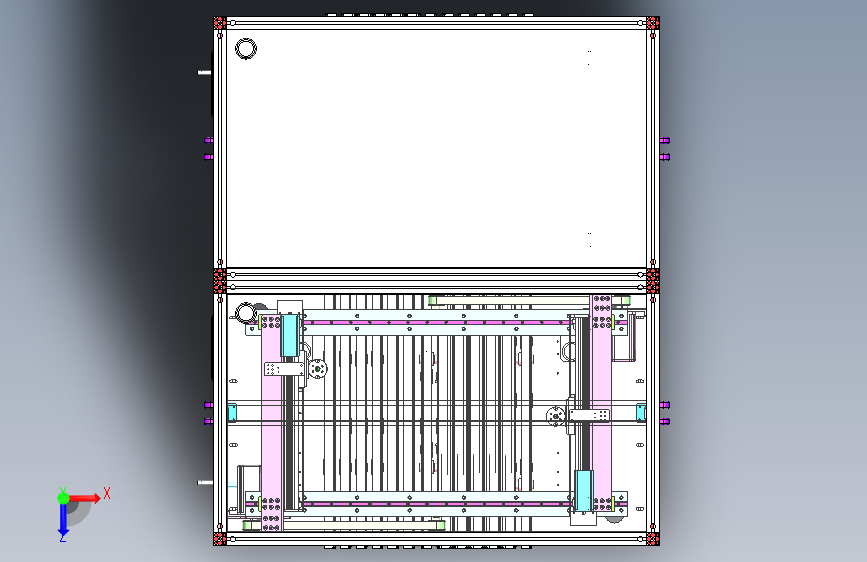Viewport: 867px width, 562px height.
Task: Click the red X axis arrow of triad
Action: 84,498
